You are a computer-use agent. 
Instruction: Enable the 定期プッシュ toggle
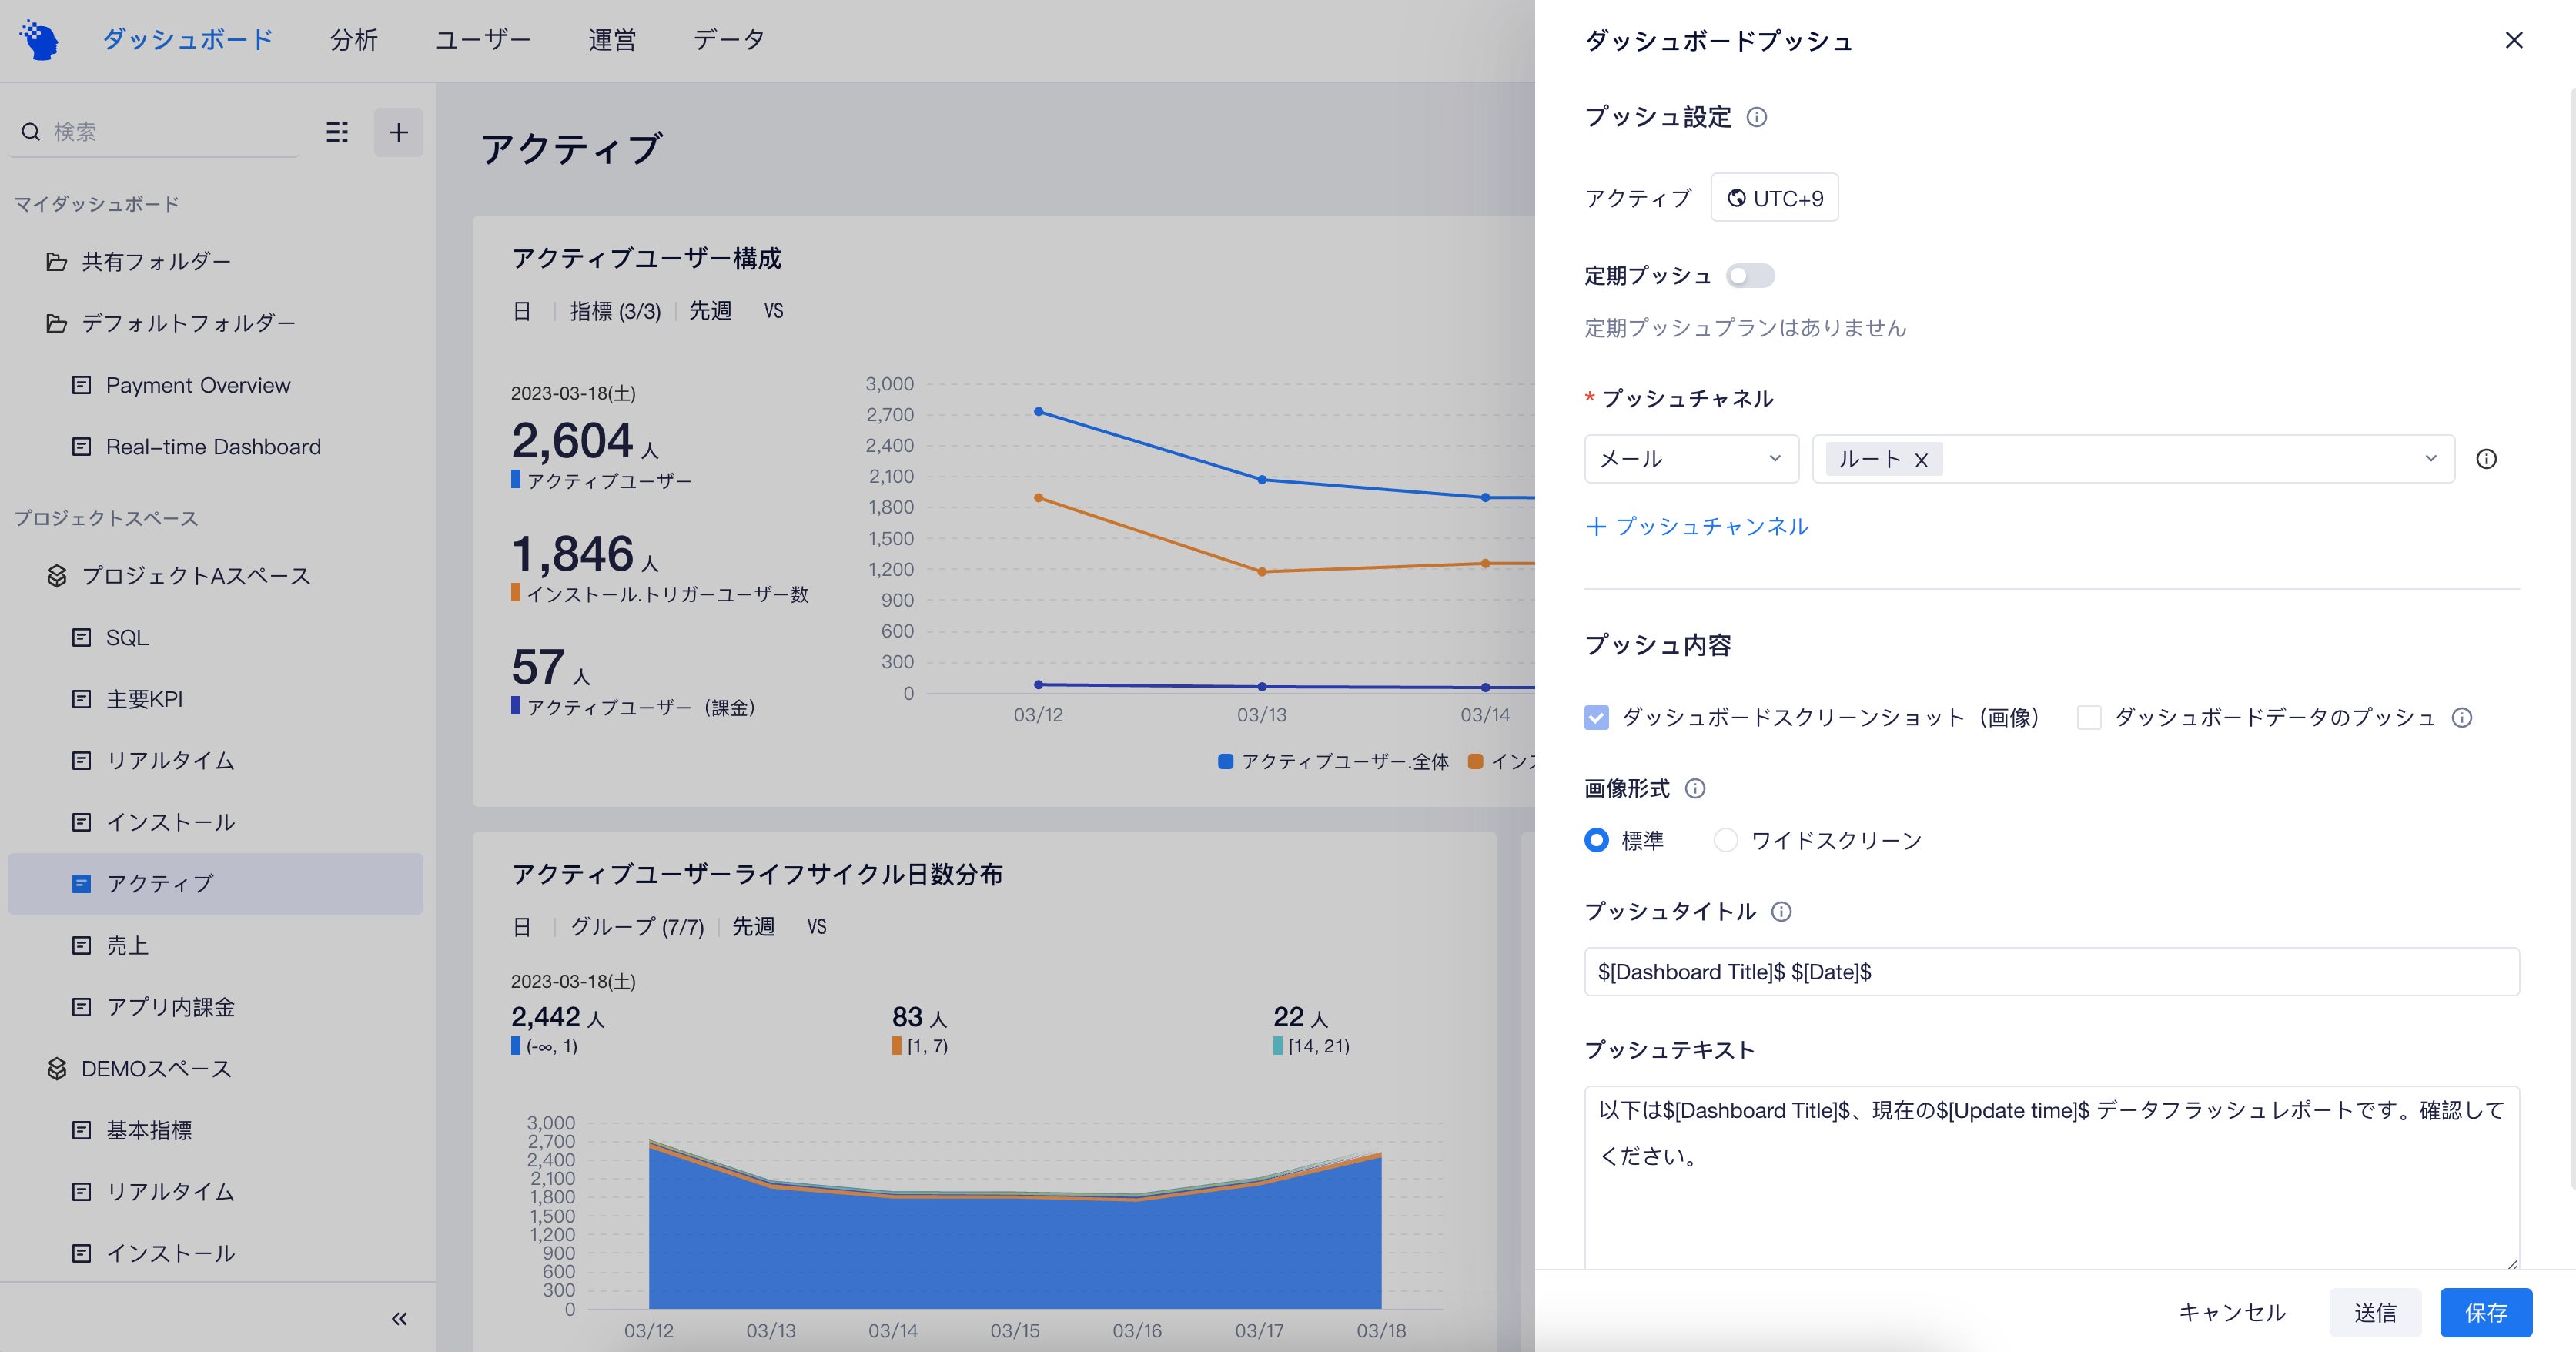[1750, 275]
